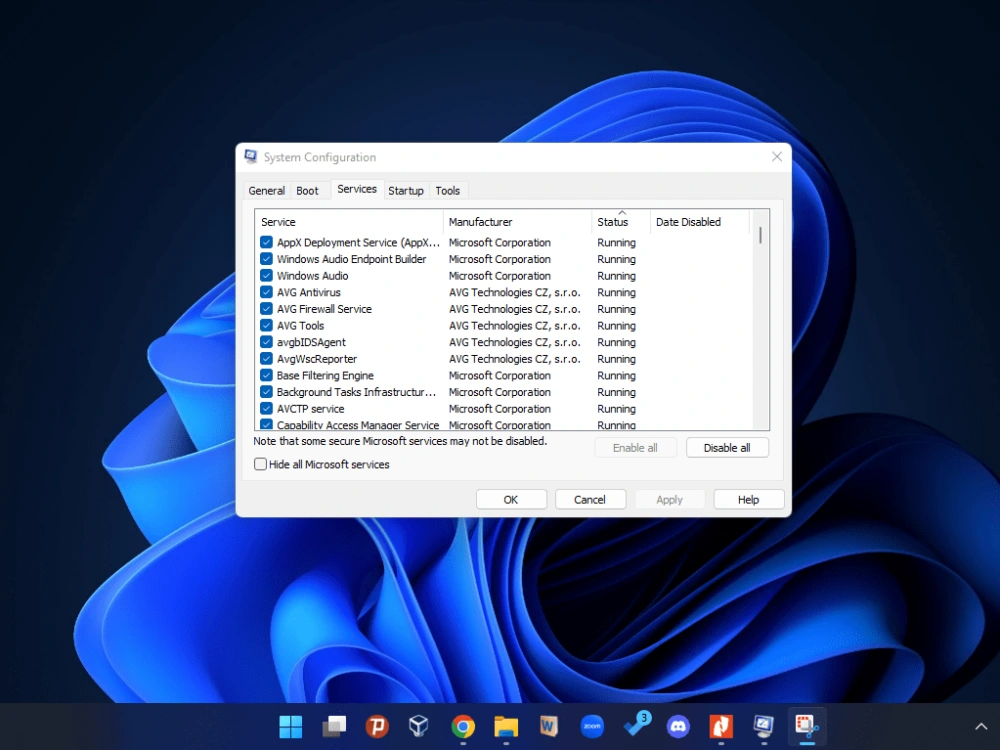Sort by the Date Disabled column header
This screenshot has height=750, width=1000.
(x=700, y=222)
